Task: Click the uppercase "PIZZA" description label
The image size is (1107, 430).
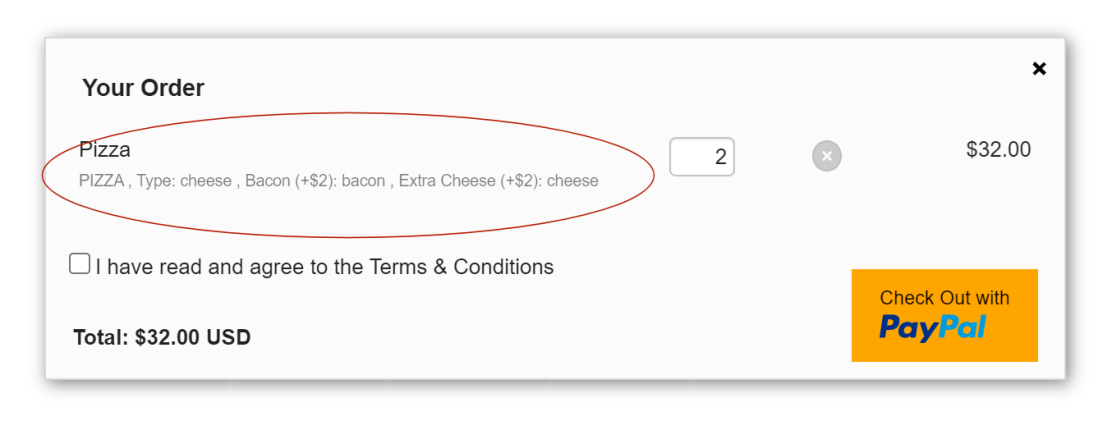Action: pyautogui.click(x=101, y=181)
